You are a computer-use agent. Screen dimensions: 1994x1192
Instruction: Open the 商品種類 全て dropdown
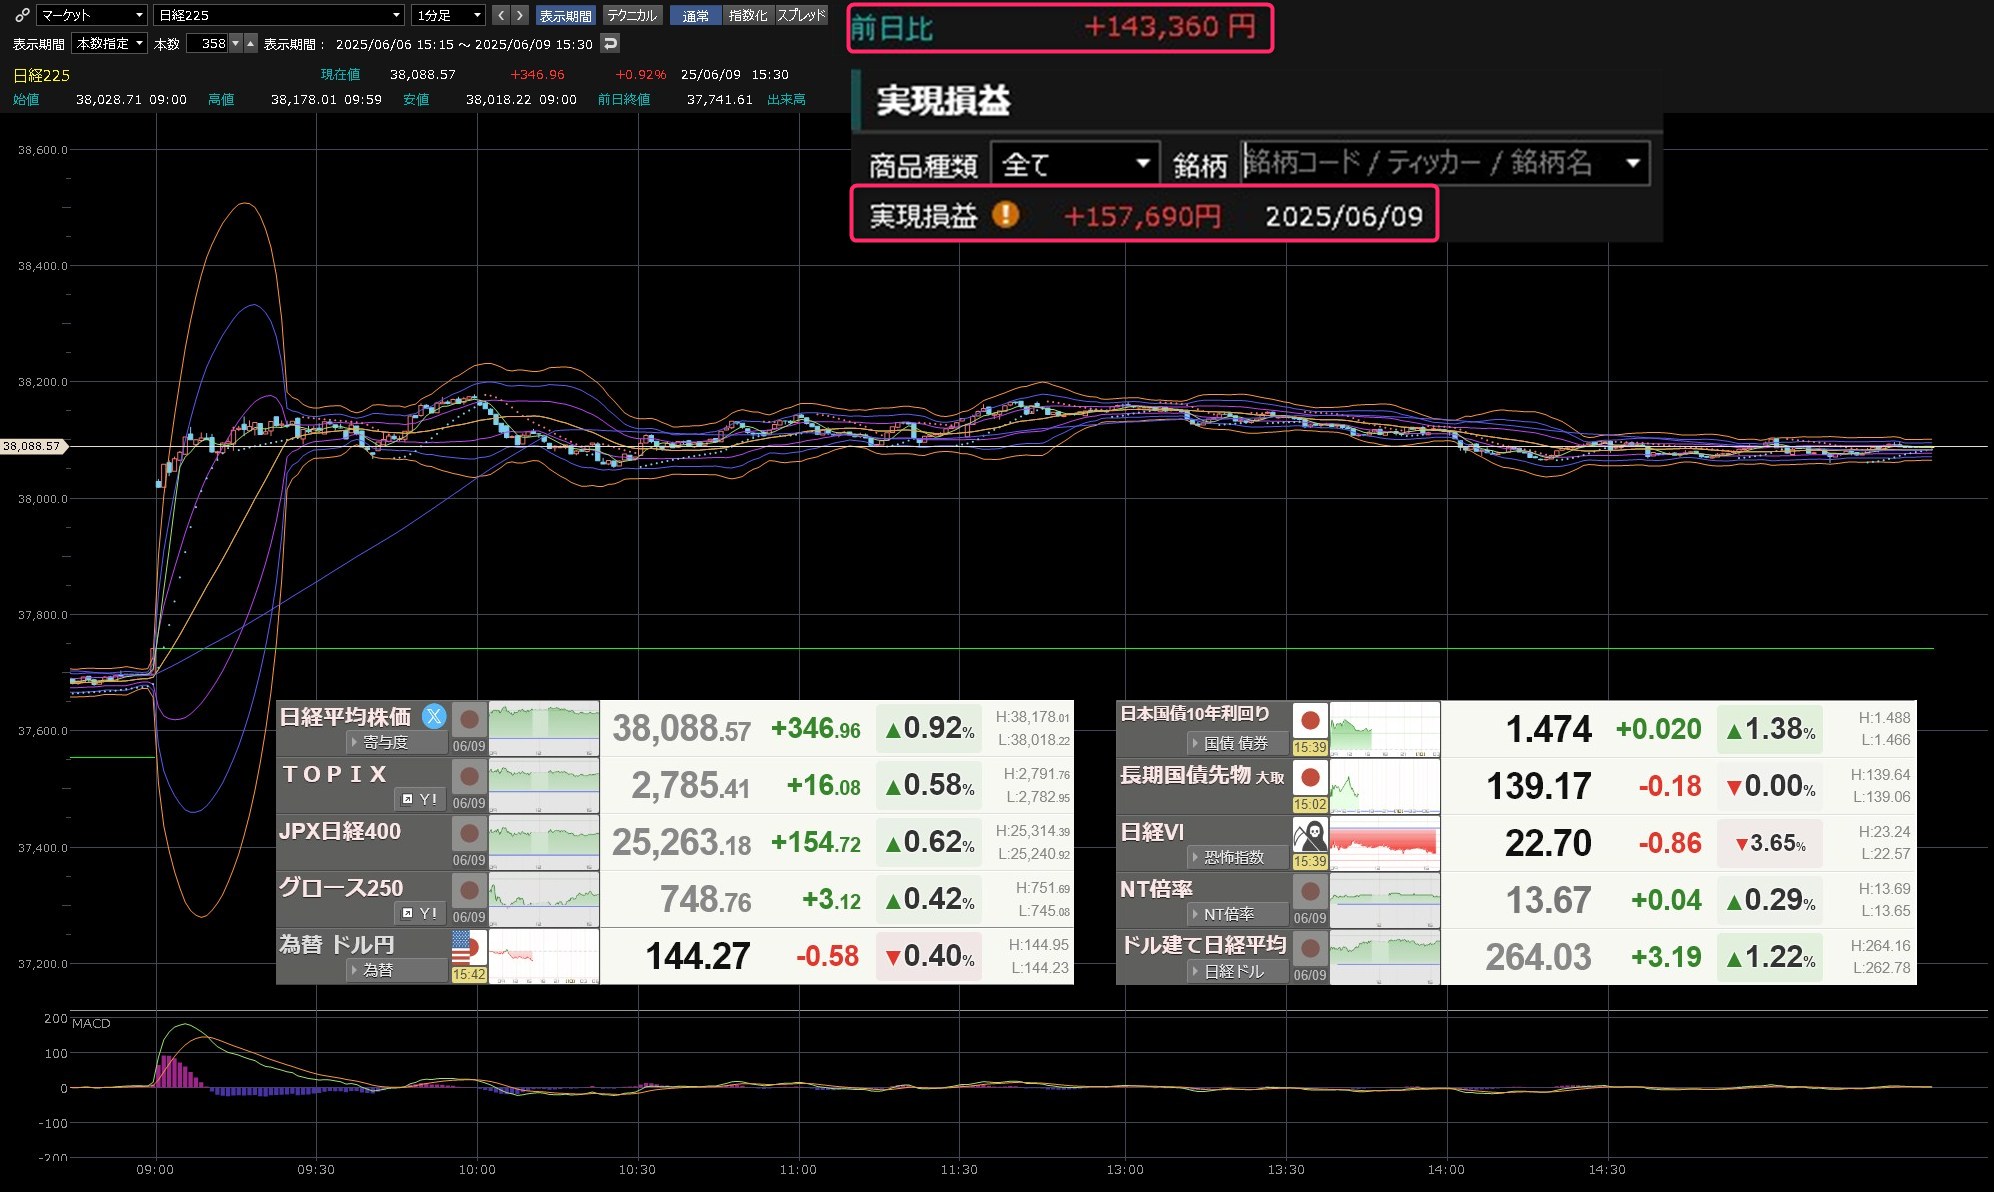pos(1075,163)
